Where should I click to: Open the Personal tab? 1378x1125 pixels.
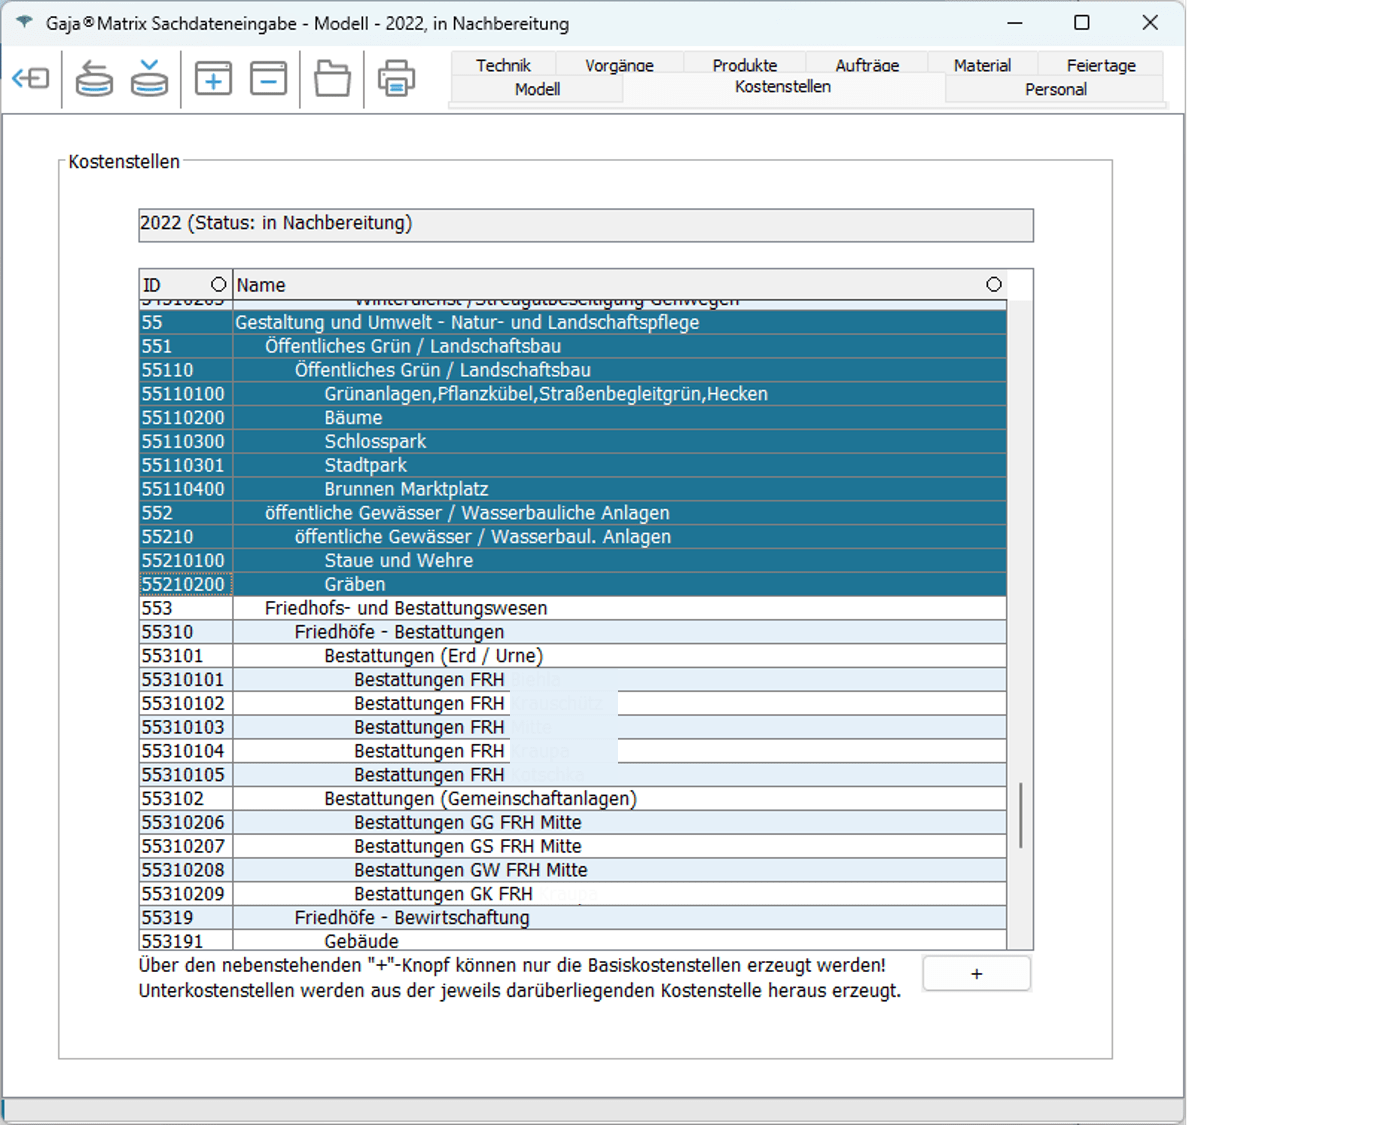click(x=1055, y=89)
